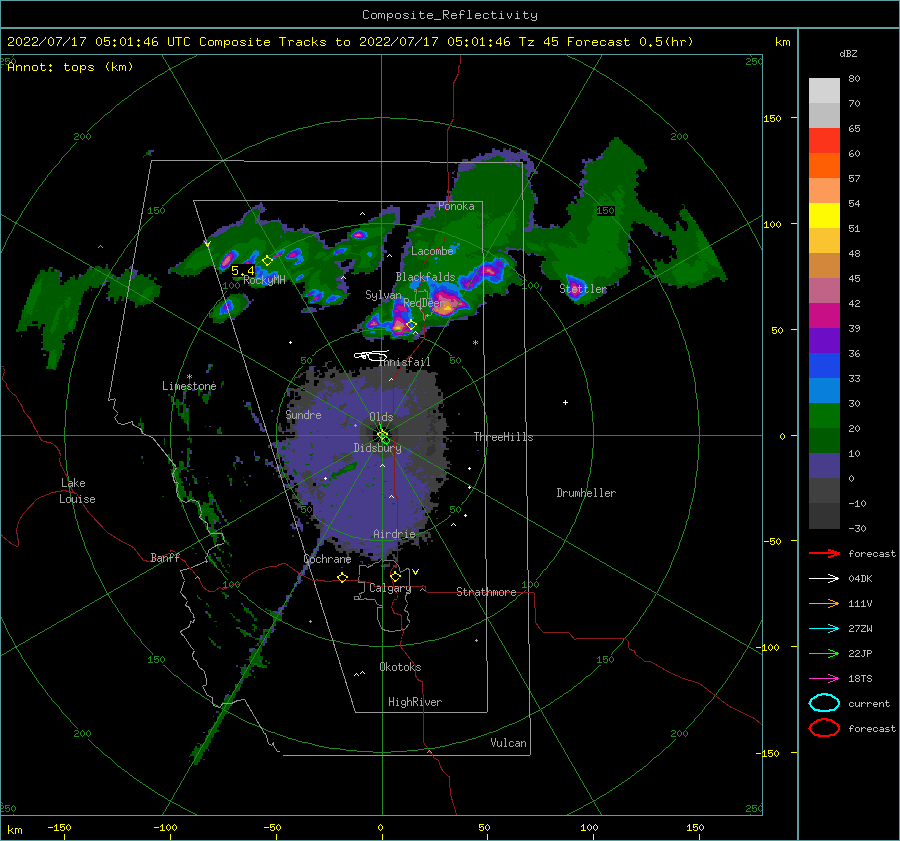Screen dimensions: 900x841
Task: Click the HighRiver label
Action: pyautogui.click(x=415, y=702)
